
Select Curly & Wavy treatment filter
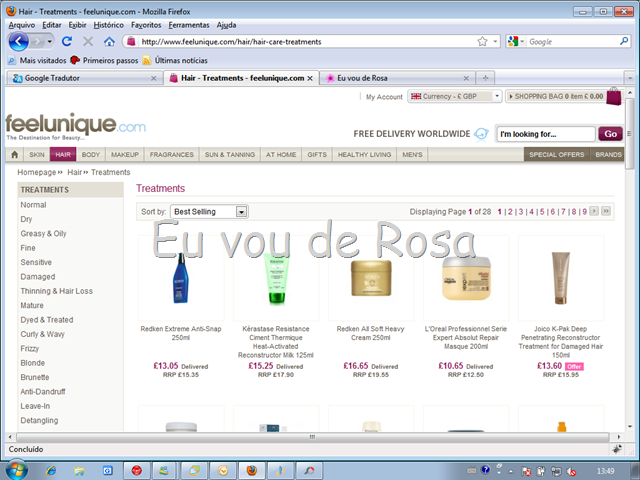pos(42,334)
